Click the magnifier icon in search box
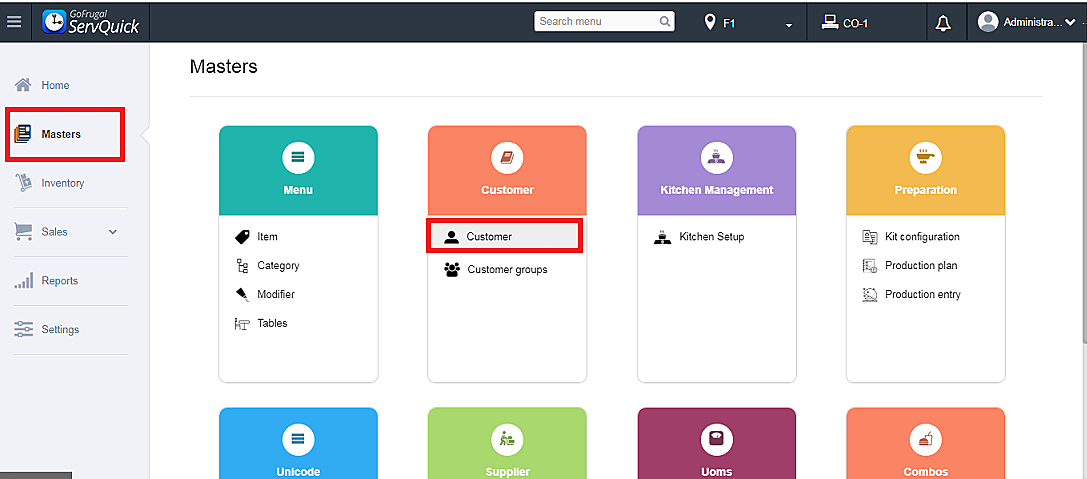 [664, 21]
